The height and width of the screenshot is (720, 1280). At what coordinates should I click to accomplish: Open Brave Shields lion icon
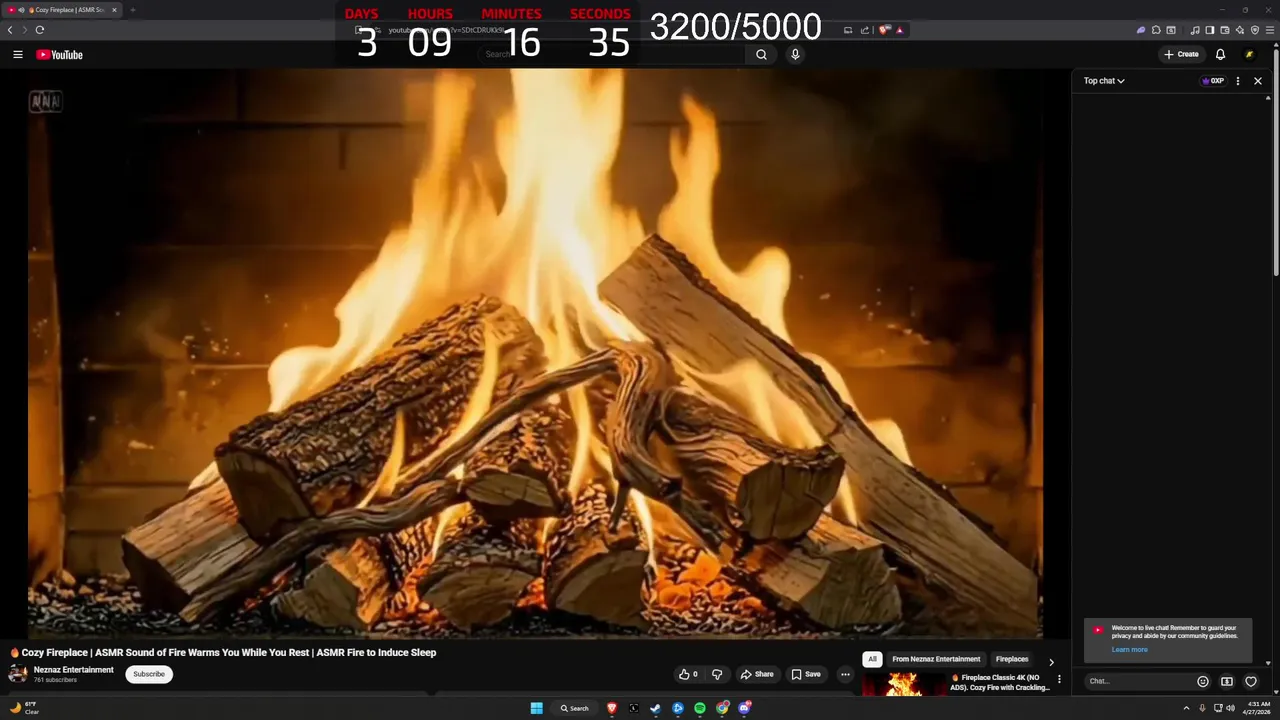pos(885,30)
